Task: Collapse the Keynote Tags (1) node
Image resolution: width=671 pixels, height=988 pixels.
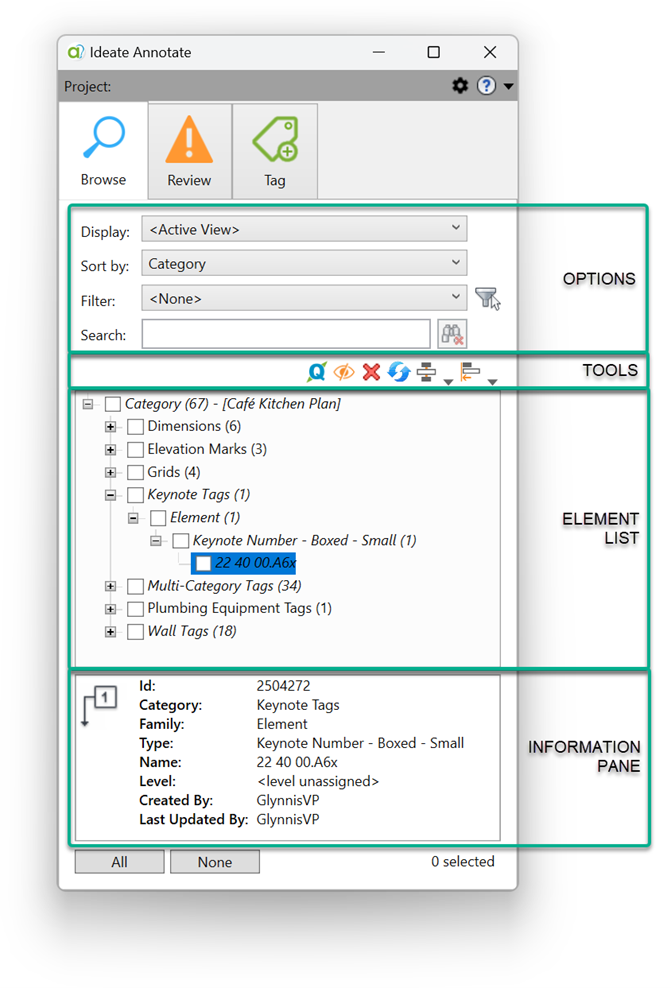Action: pos(111,495)
